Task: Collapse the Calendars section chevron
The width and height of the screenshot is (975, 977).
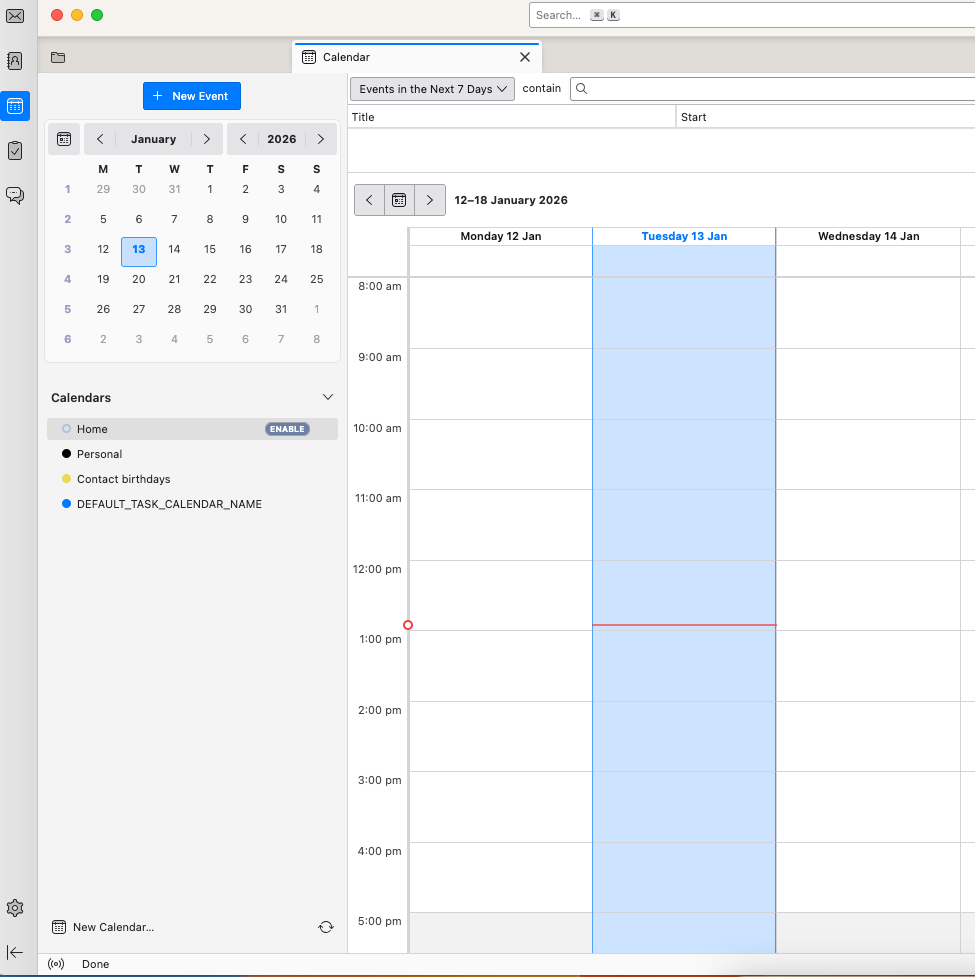Action: pos(327,396)
